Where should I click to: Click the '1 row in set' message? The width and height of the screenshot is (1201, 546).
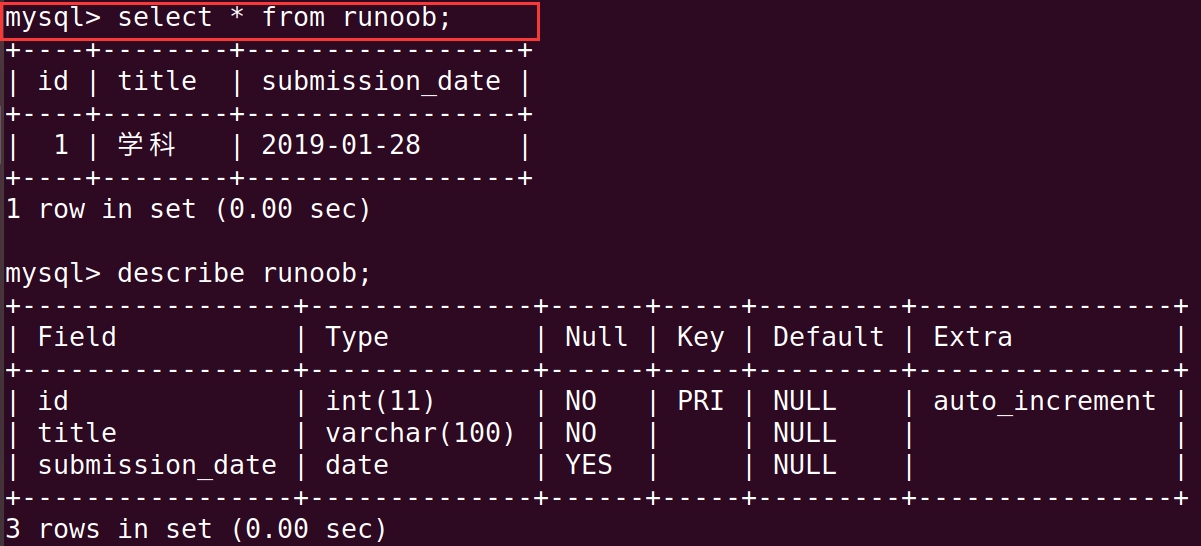188,210
